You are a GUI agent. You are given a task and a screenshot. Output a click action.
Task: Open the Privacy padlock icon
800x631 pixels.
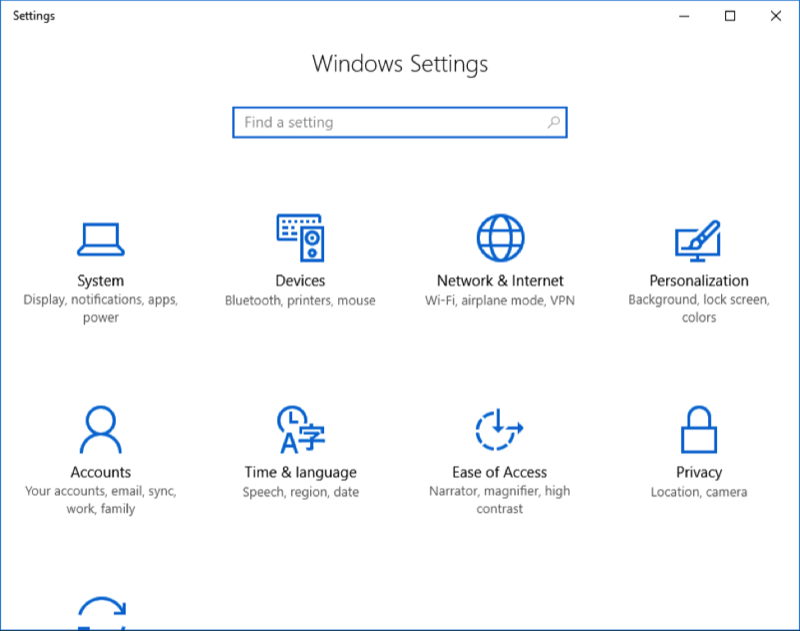pos(699,430)
